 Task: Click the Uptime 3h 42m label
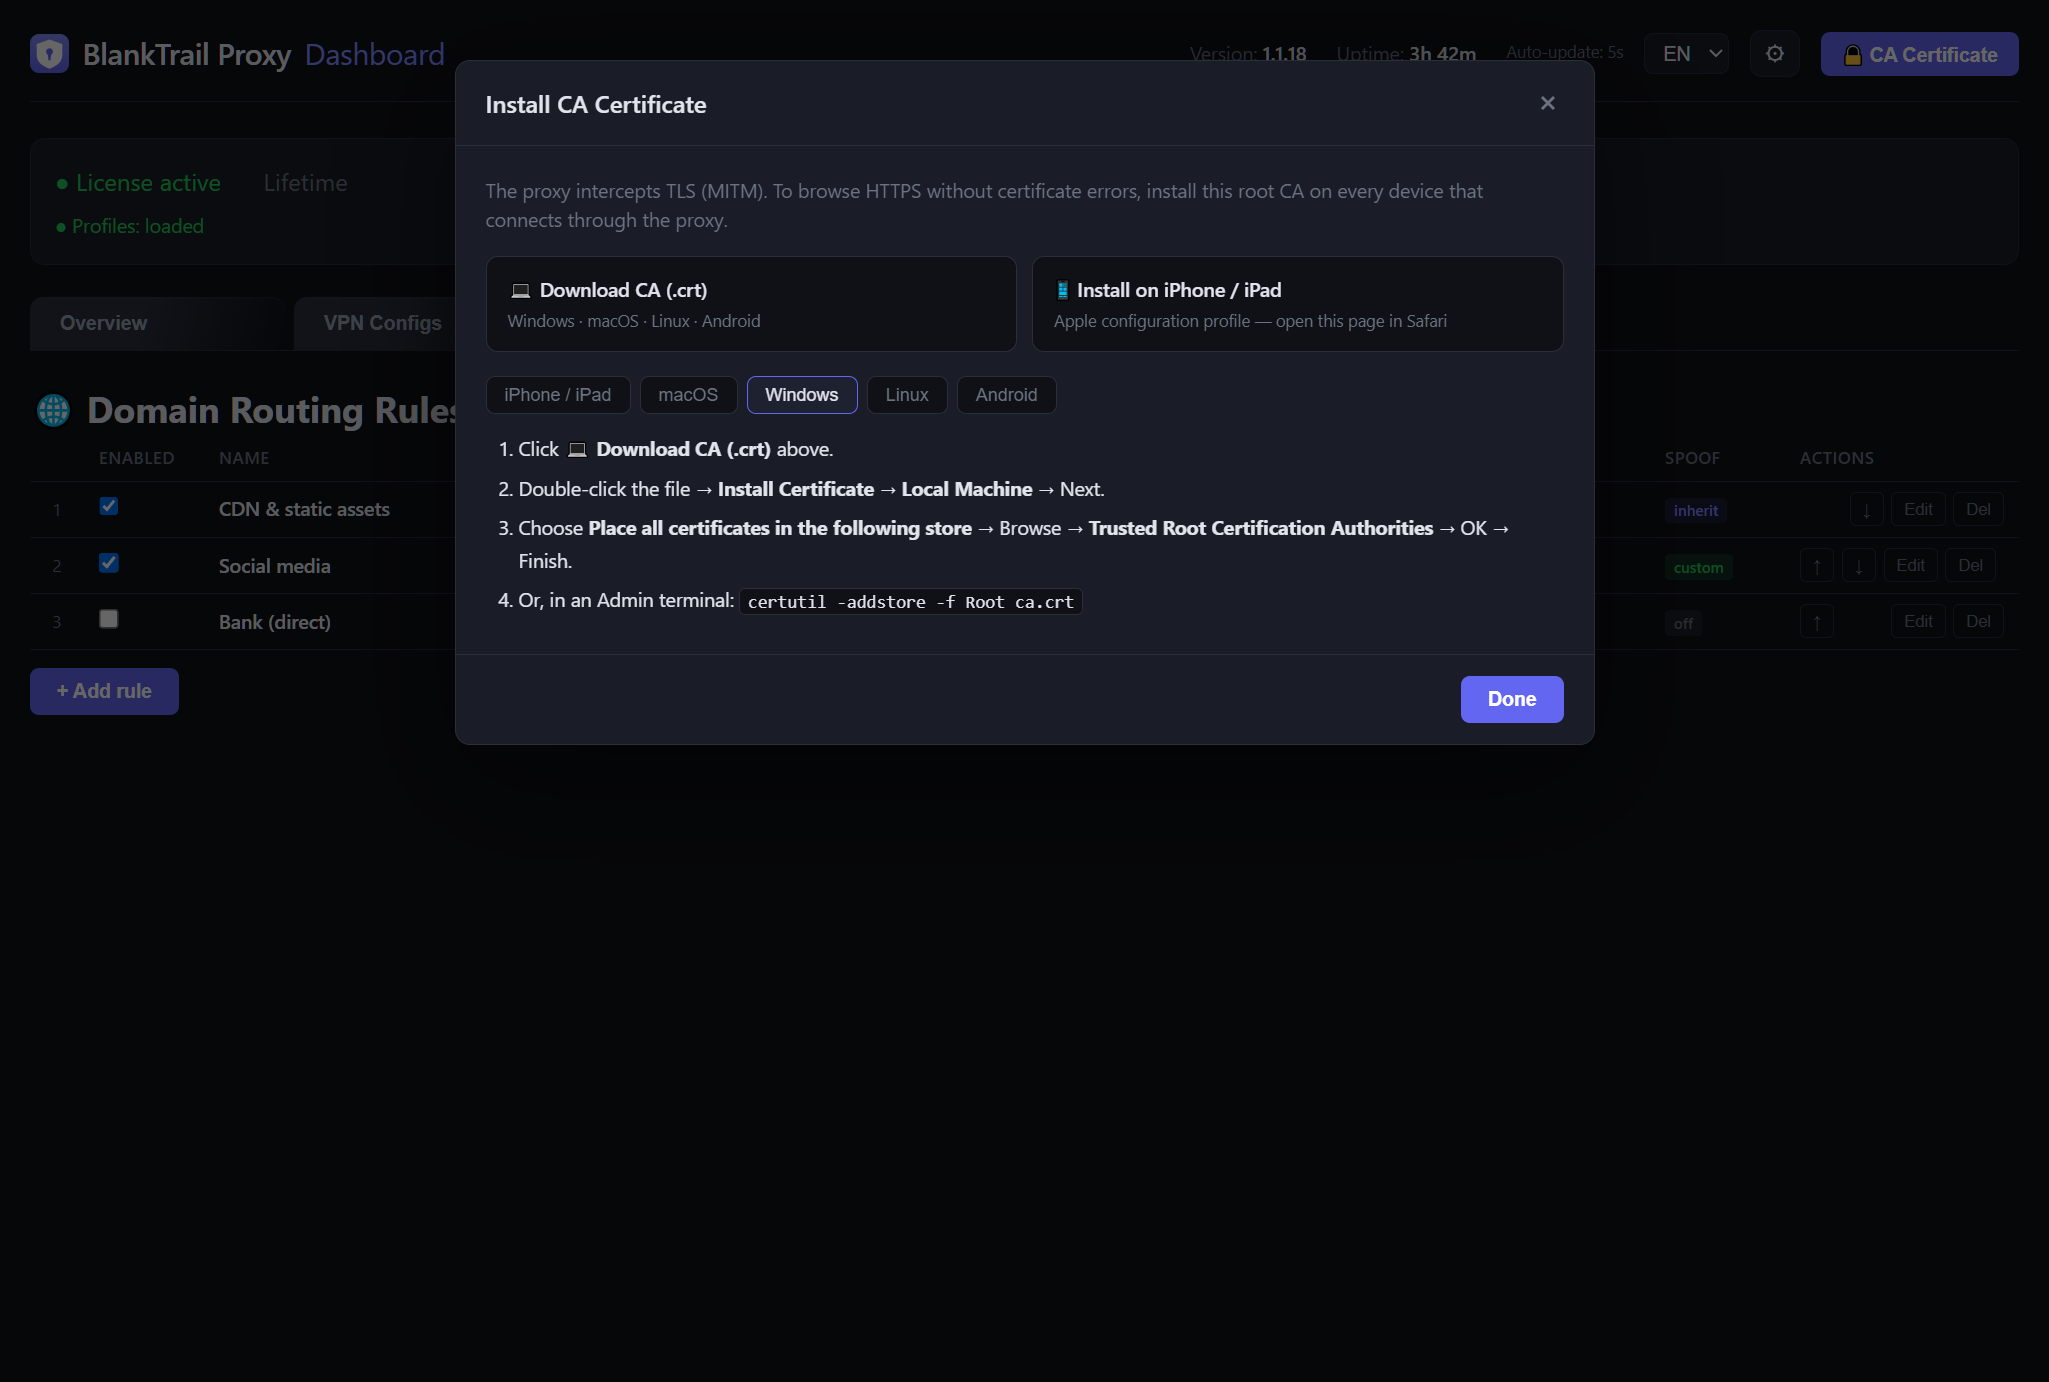pos(1406,54)
